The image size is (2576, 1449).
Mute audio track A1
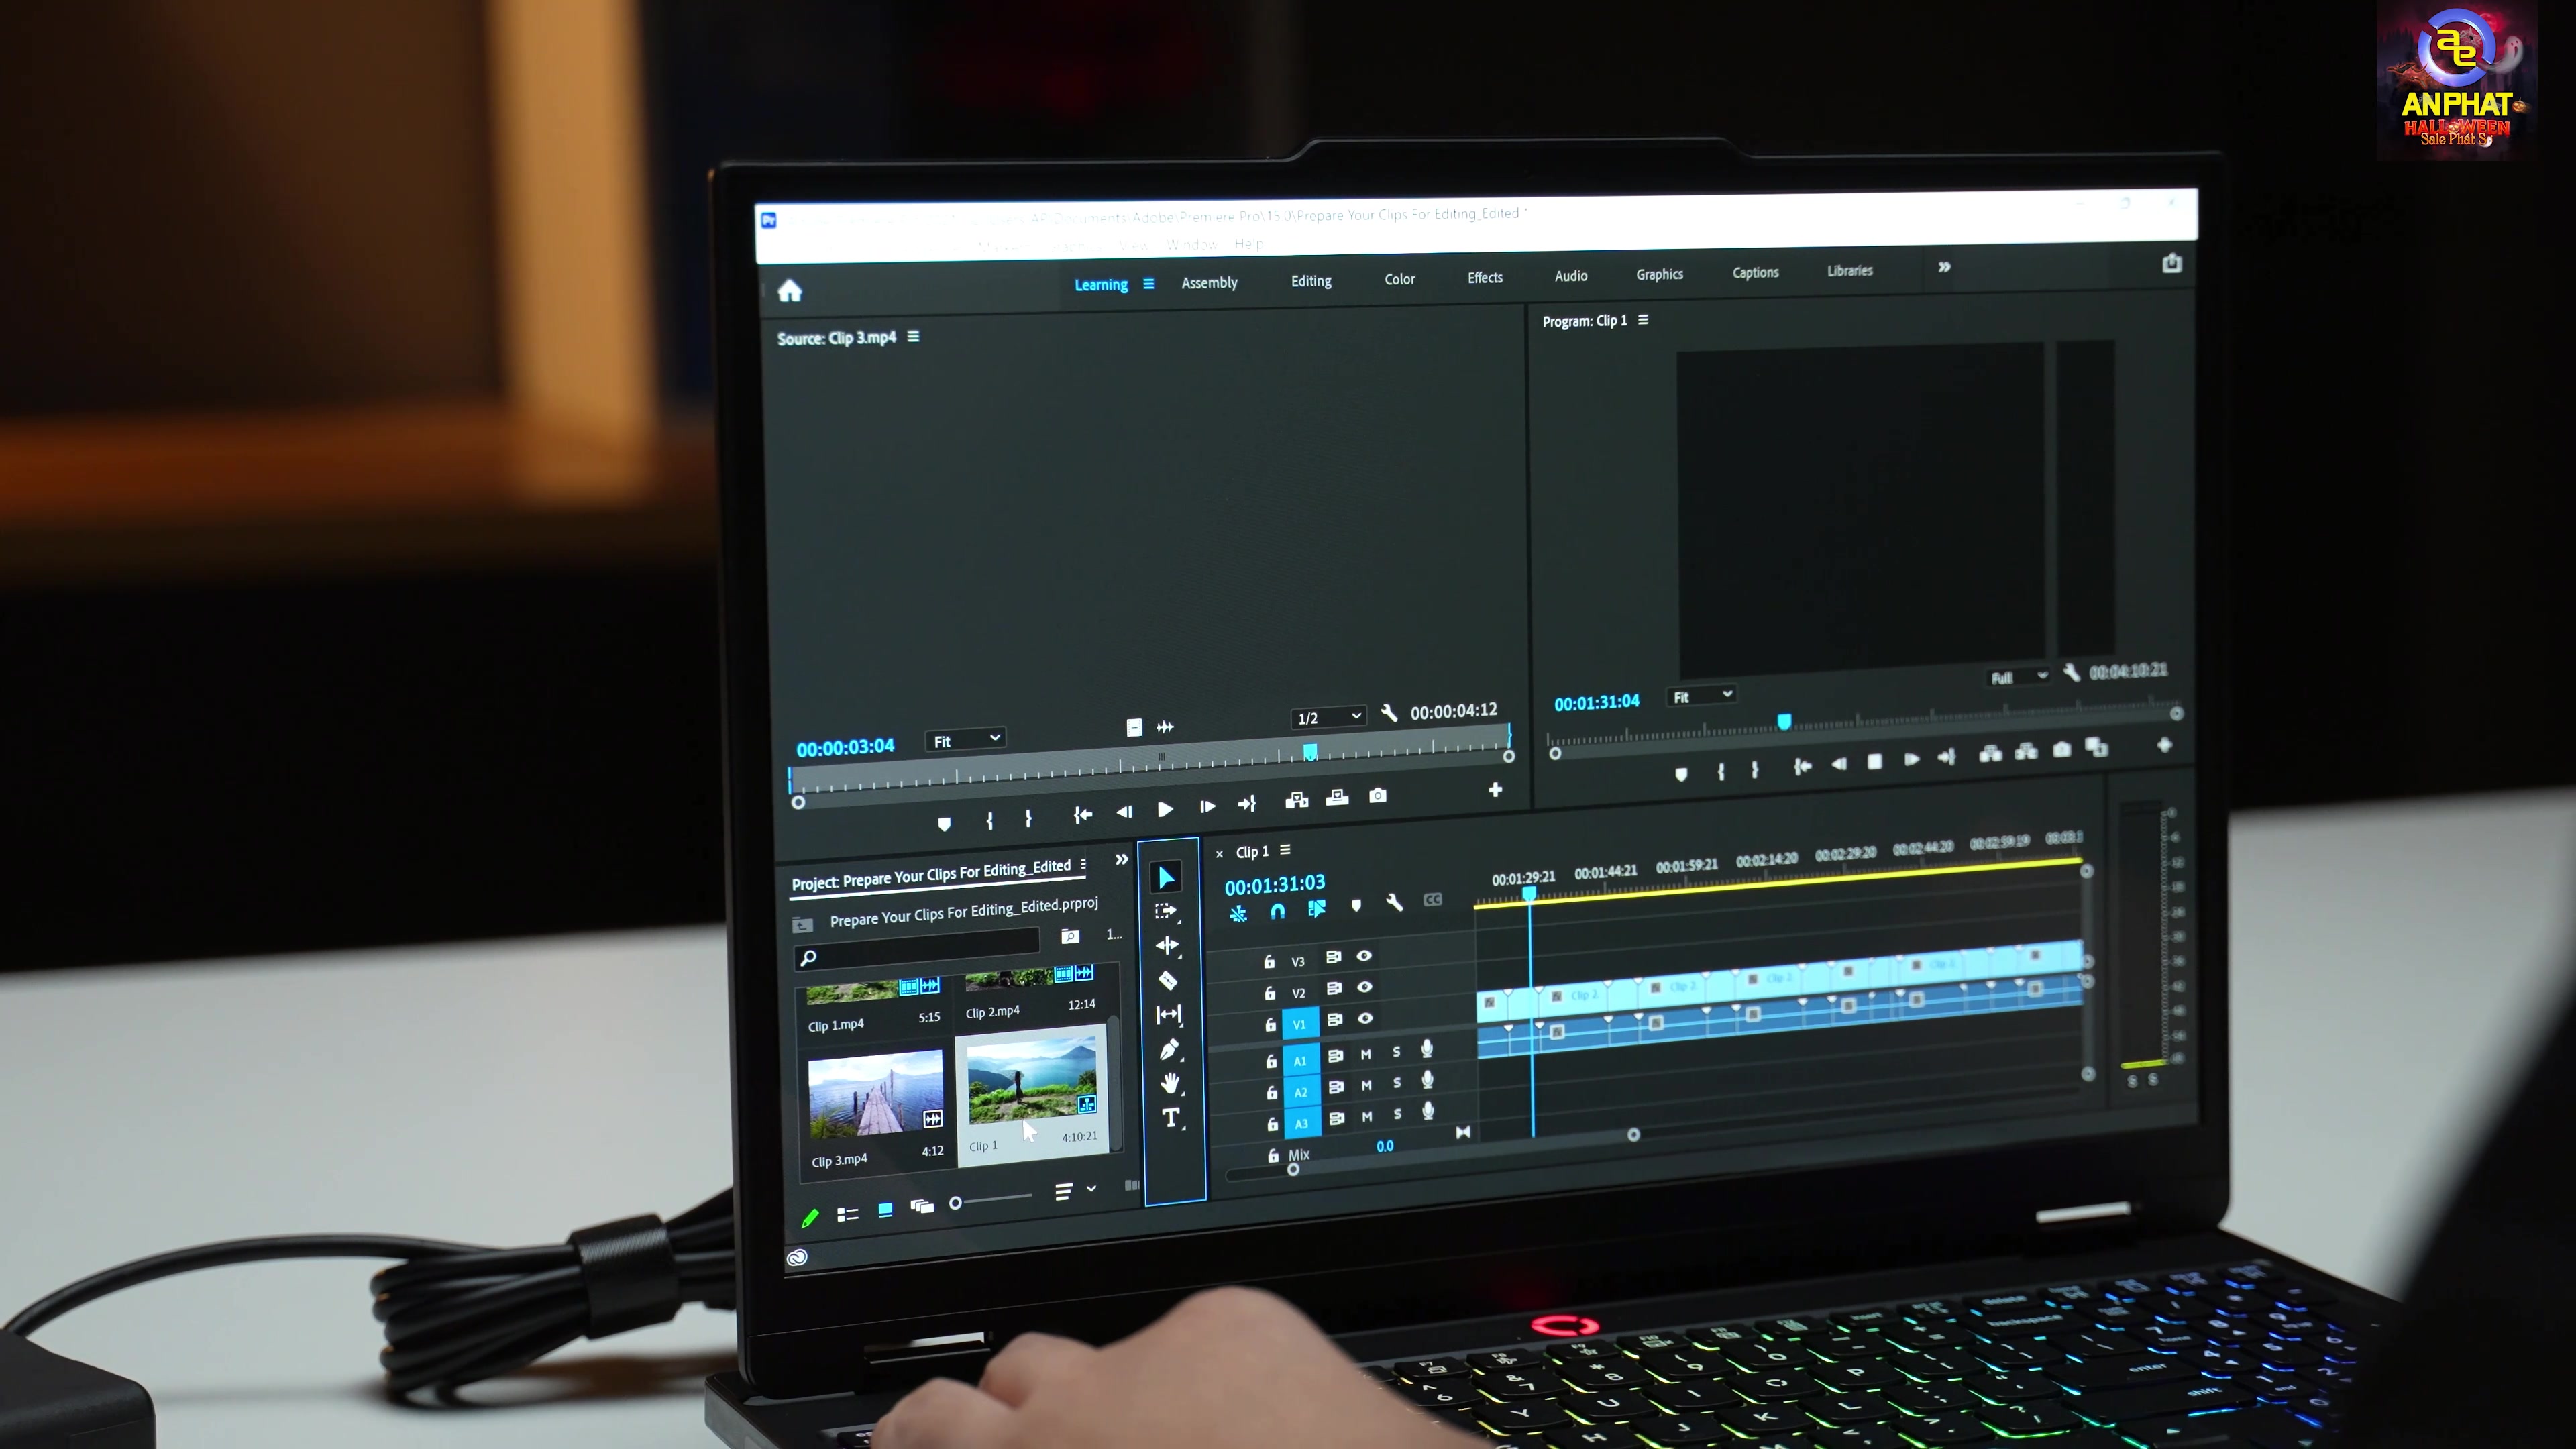point(1365,1054)
